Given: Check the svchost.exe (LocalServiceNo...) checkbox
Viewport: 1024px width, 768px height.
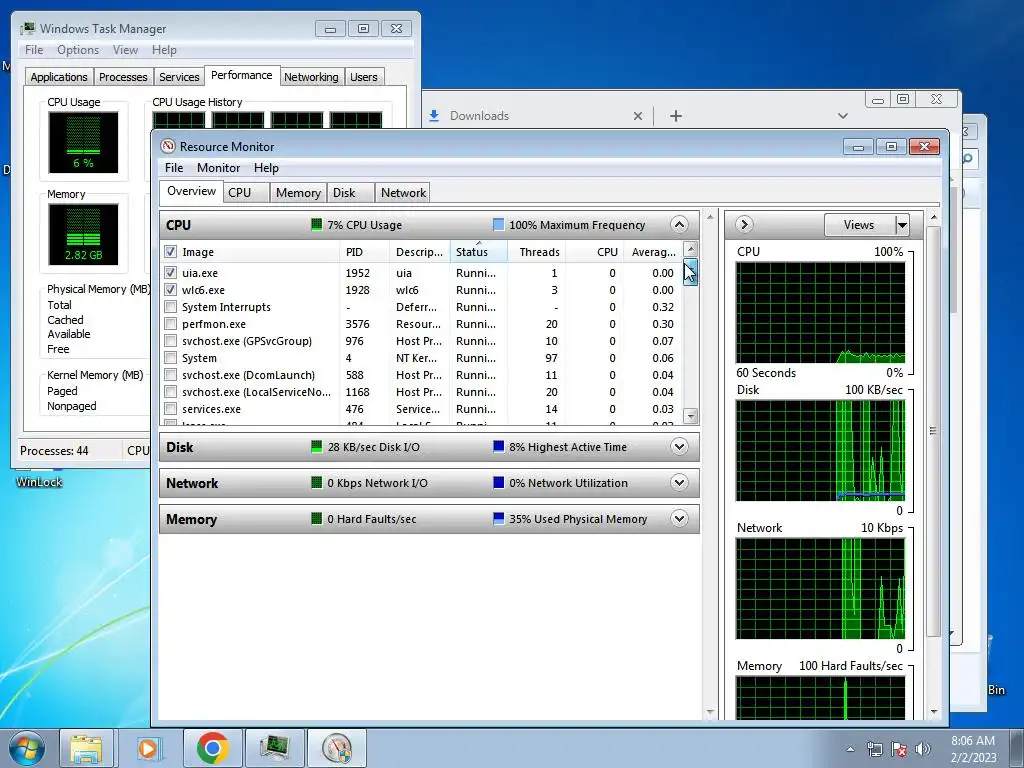Looking at the screenshot, I should tap(170, 391).
